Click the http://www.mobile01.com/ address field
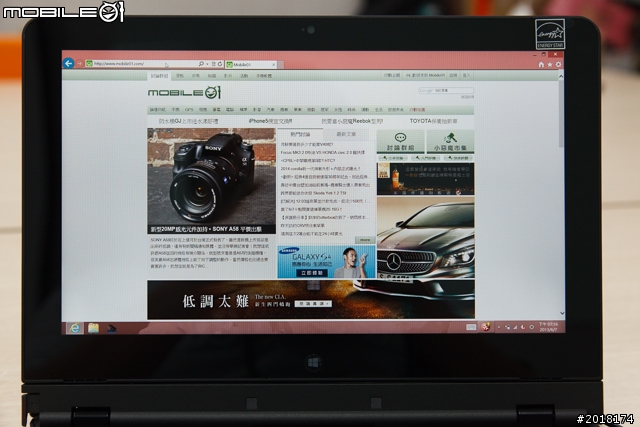 [141, 64]
